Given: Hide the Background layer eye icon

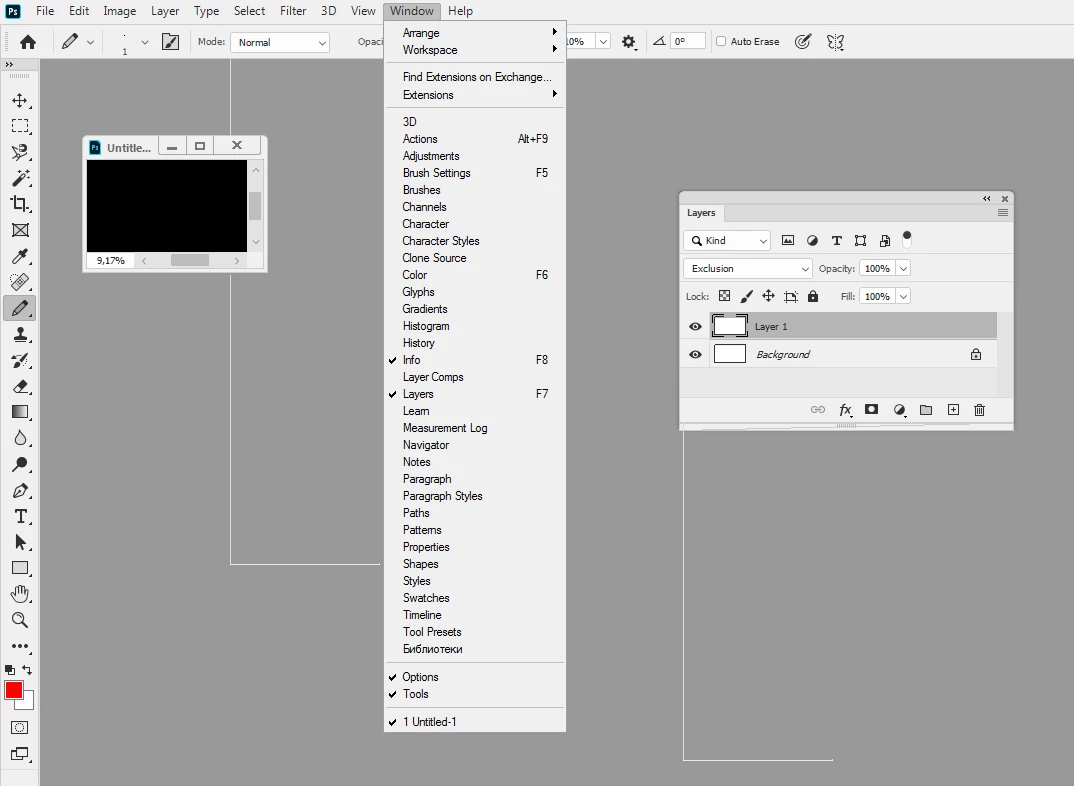Looking at the screenshot, I should coord(695,355).
